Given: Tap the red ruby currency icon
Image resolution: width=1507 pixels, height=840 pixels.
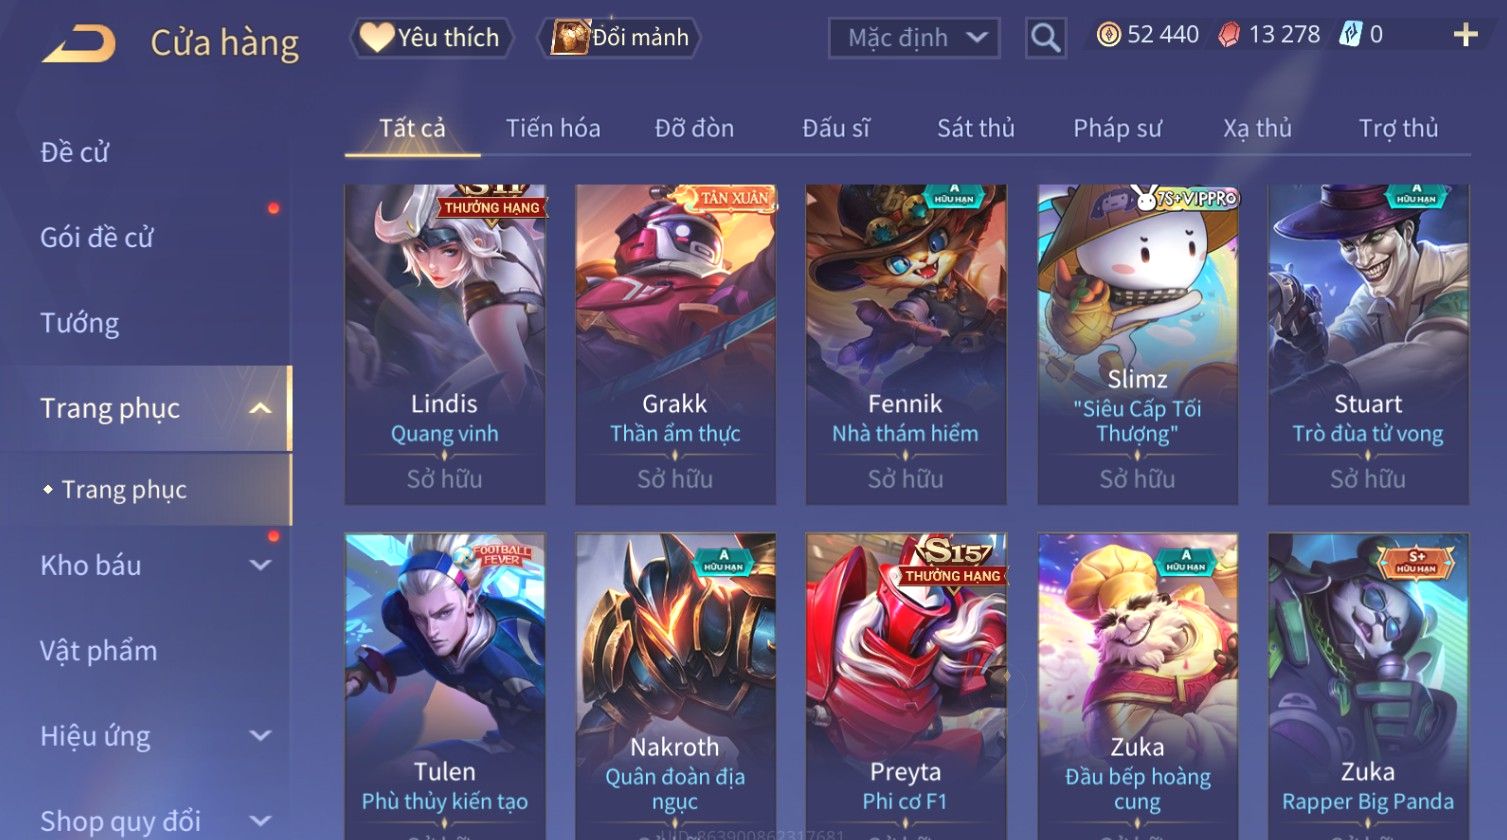Looking at the screenshot, I should [1229, 35].
